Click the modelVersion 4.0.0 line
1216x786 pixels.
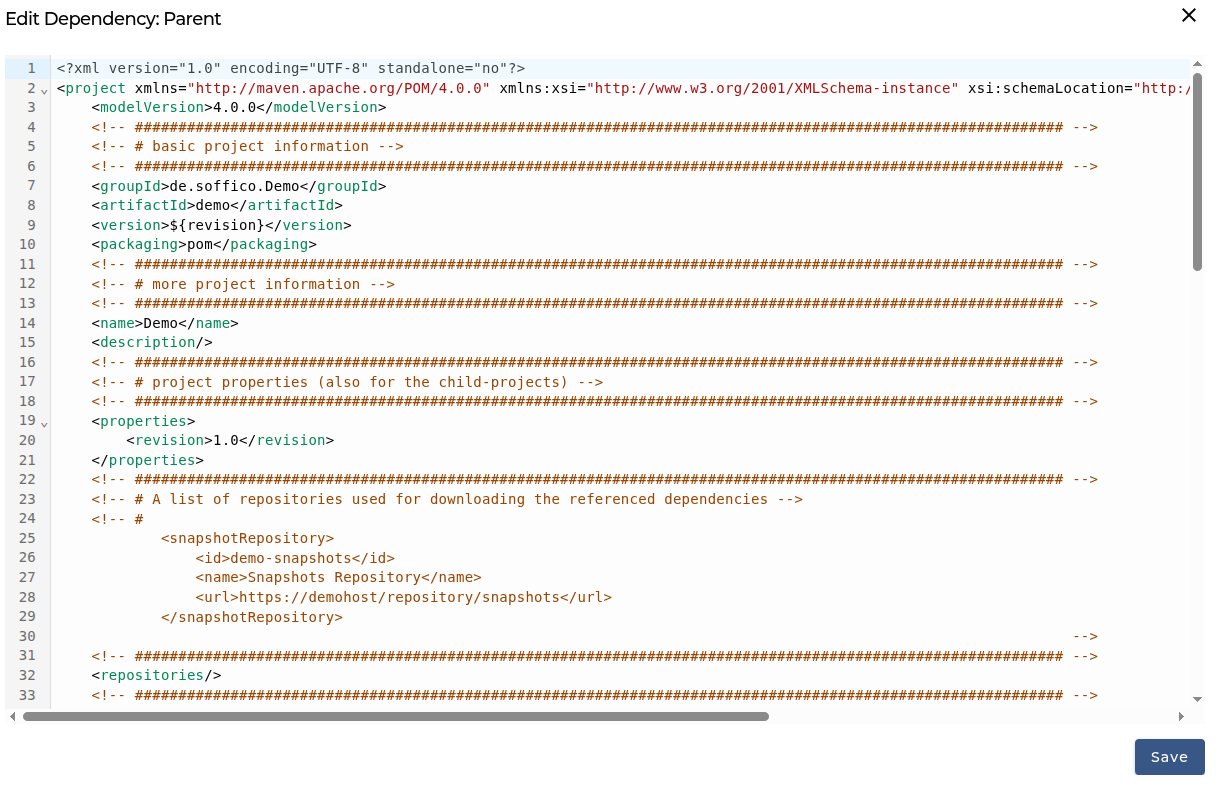pyautogui.click(x=239, y=107)
